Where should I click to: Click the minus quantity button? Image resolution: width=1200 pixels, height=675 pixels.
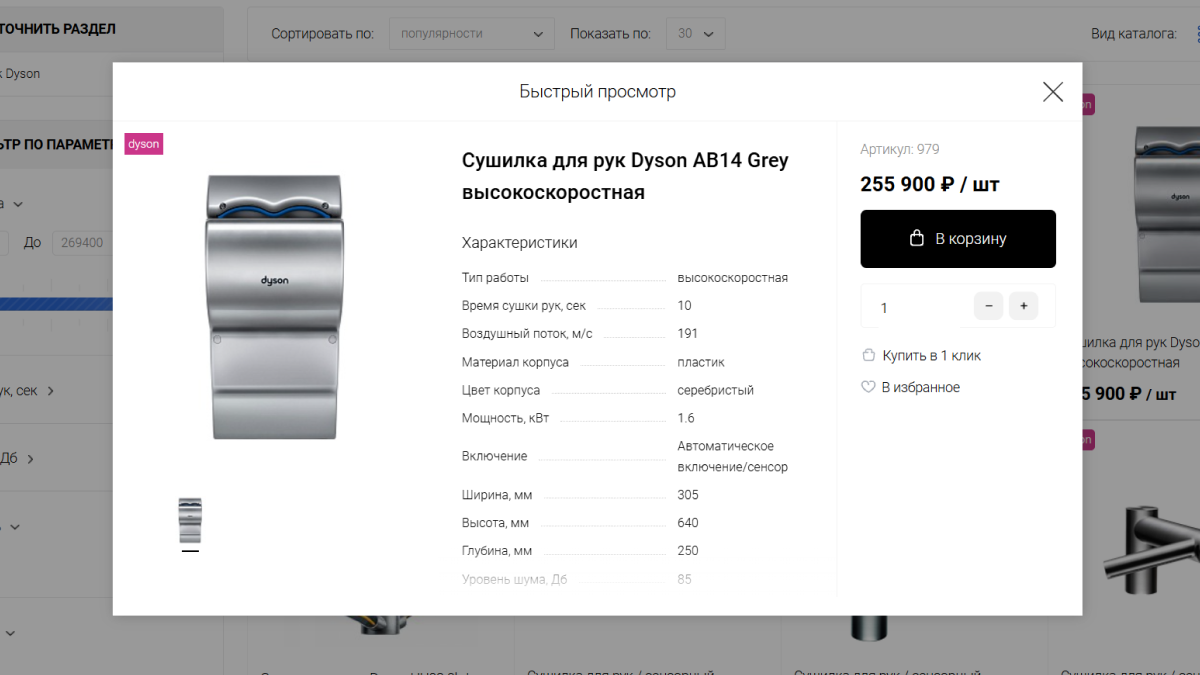click(x=988, y=306)
